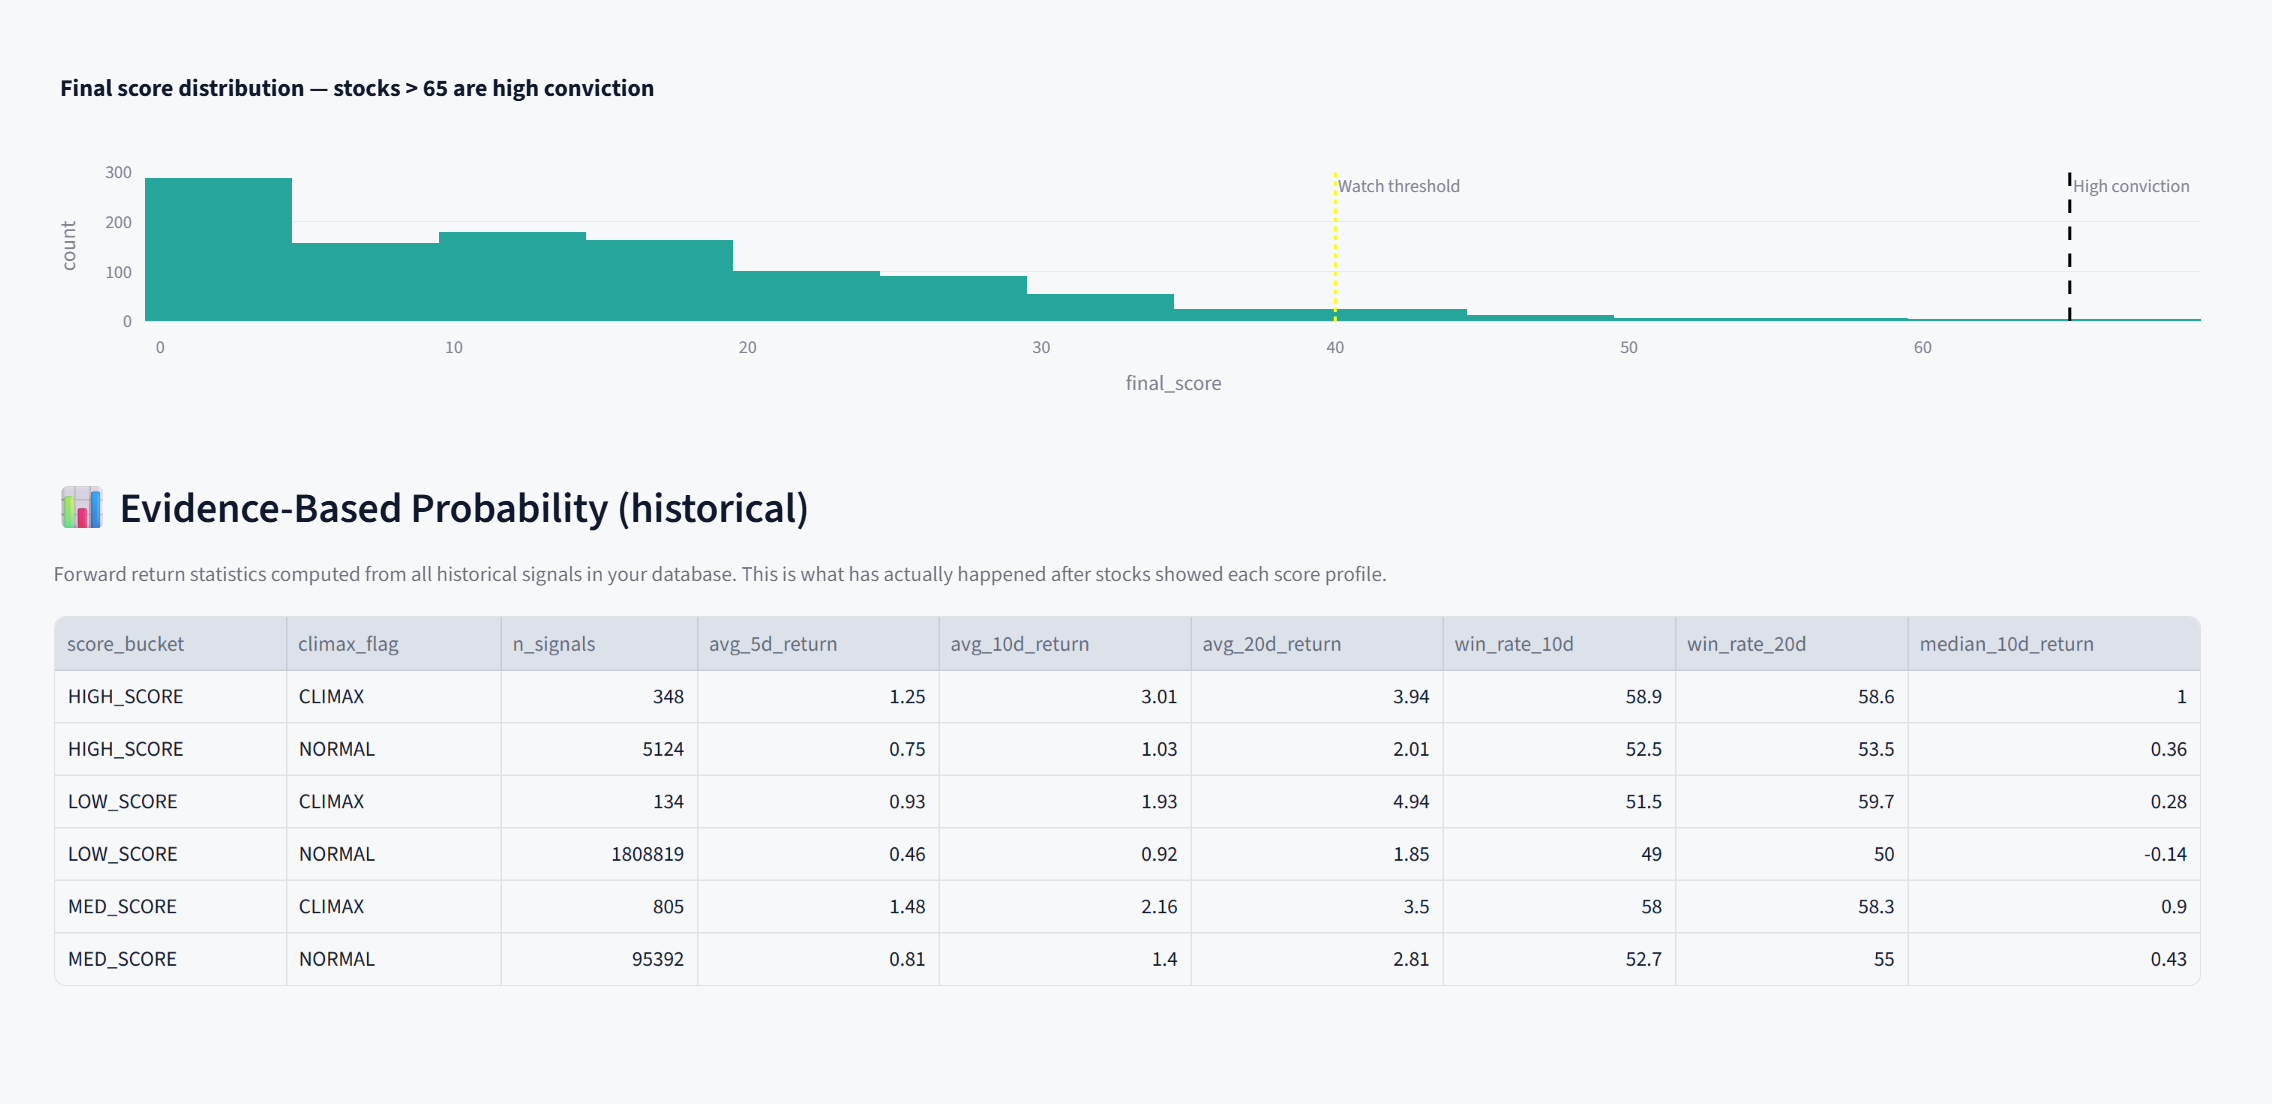This screenshot has width=2272, height=1104.
Task: Click the yellow Watch threshold dotted line
Action: [1335, 247]
